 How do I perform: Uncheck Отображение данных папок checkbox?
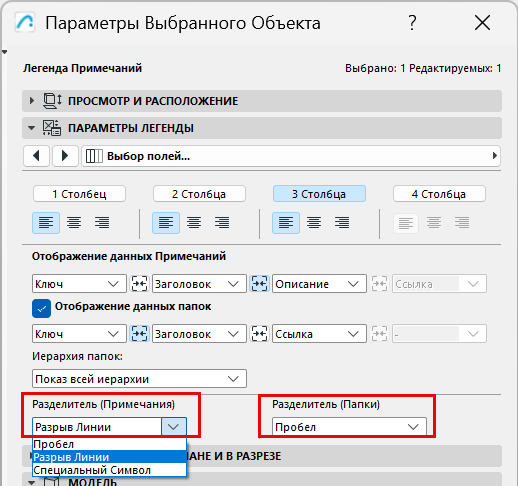41,308
